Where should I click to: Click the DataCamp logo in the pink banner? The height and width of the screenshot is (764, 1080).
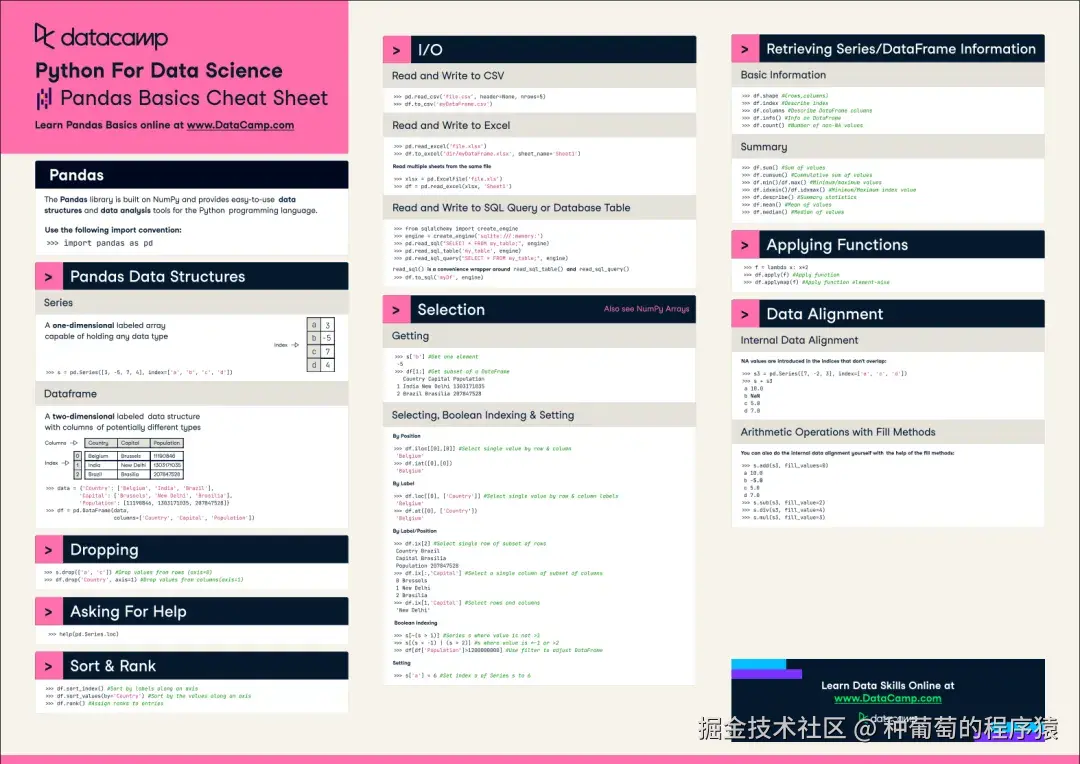tap(101, 37)
